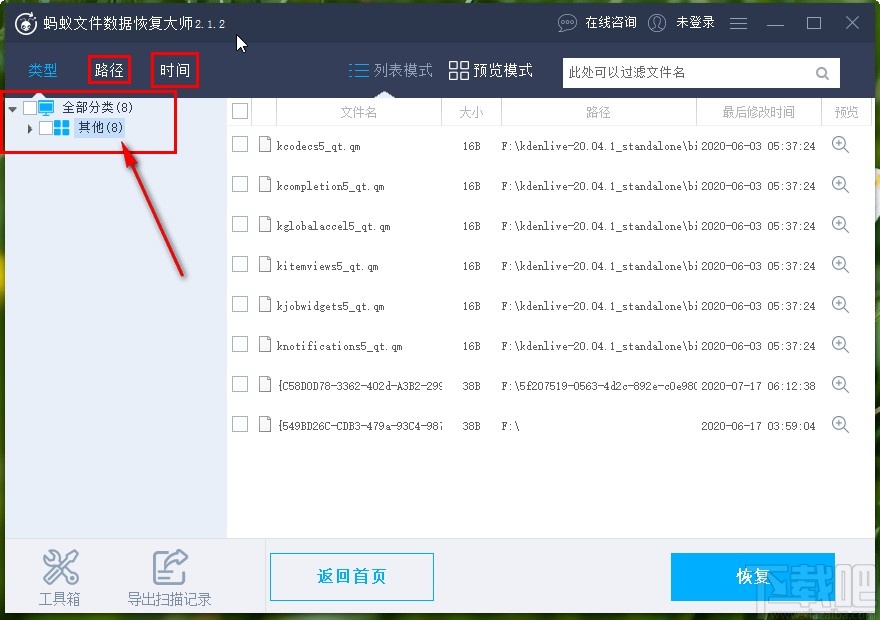Select 全部分类(8) tree label
The image size is (880, 620).
pos(98,107)
